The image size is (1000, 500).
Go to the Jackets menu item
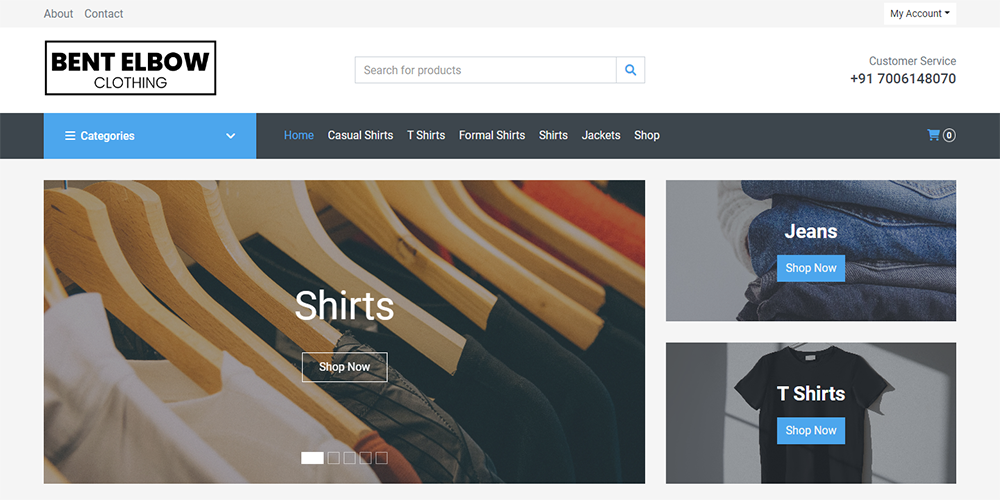[x=601, y=135]
